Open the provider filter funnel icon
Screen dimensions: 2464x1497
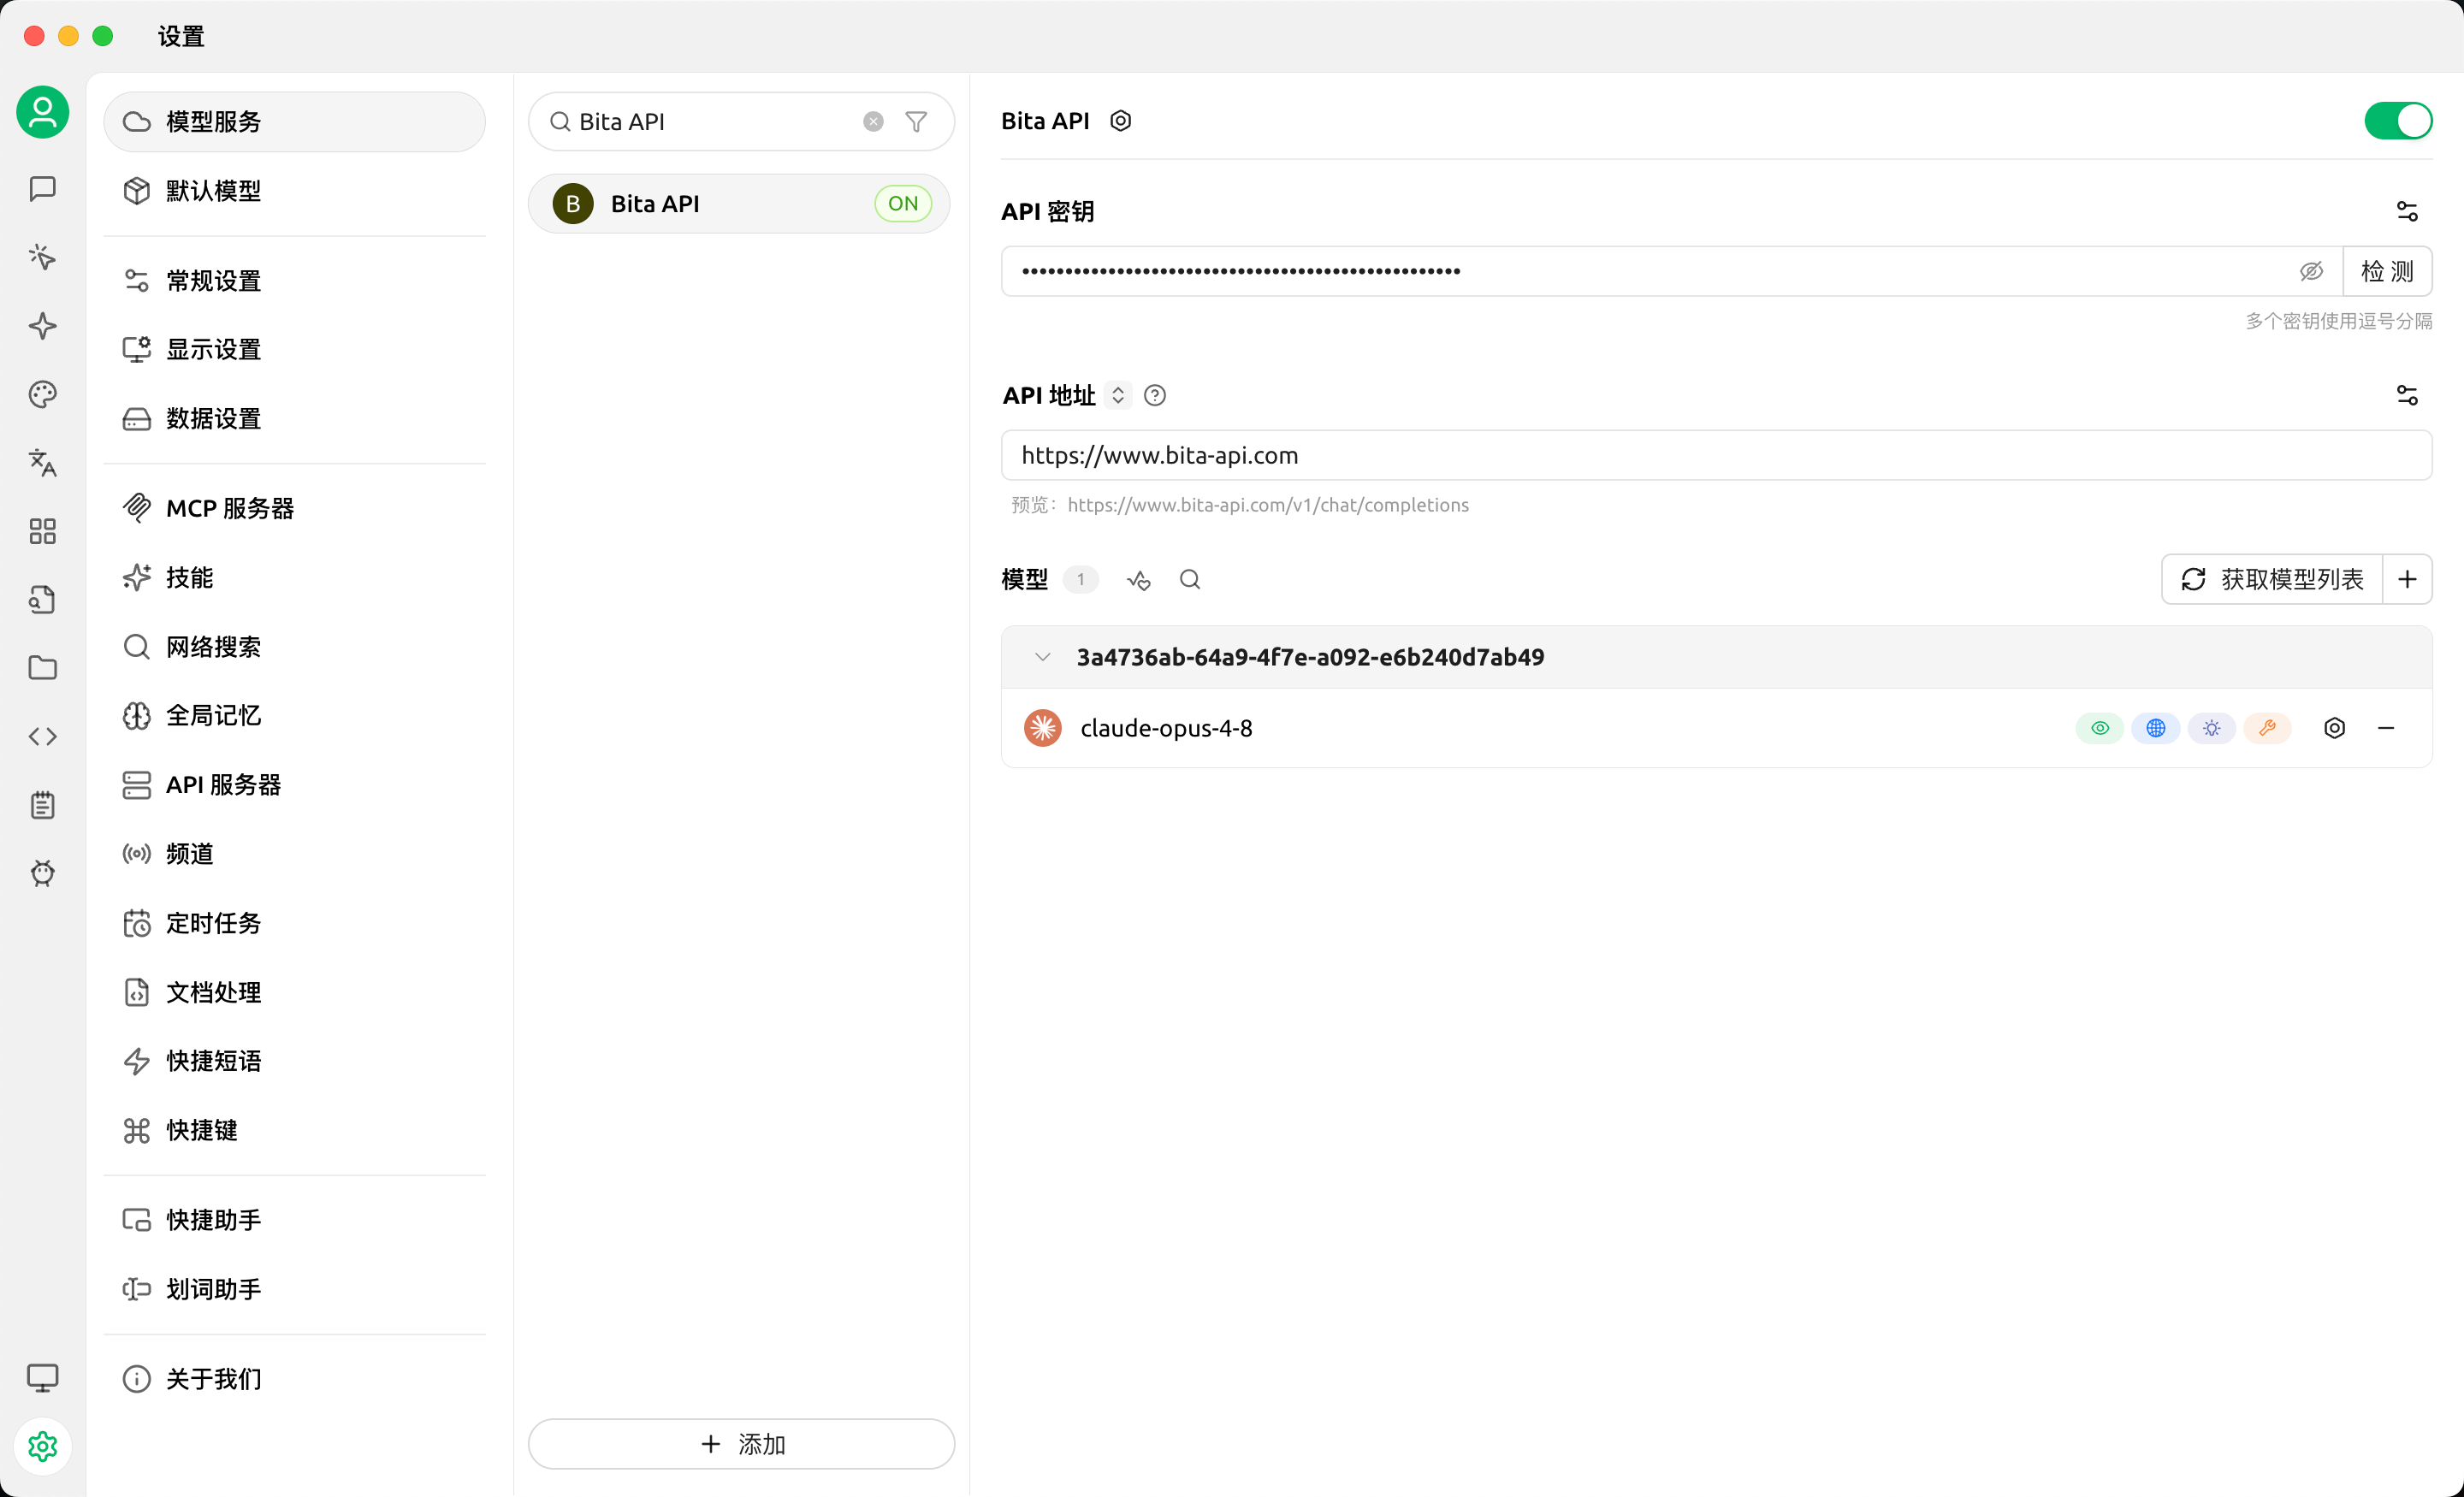[916, 121]
